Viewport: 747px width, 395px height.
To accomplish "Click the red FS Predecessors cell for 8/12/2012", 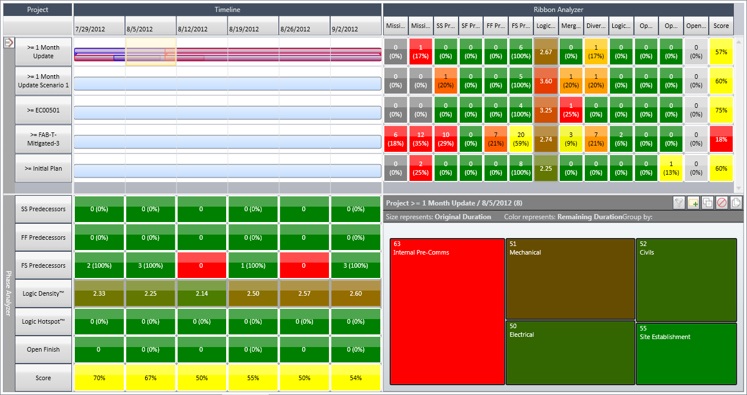I will (202, 265).
